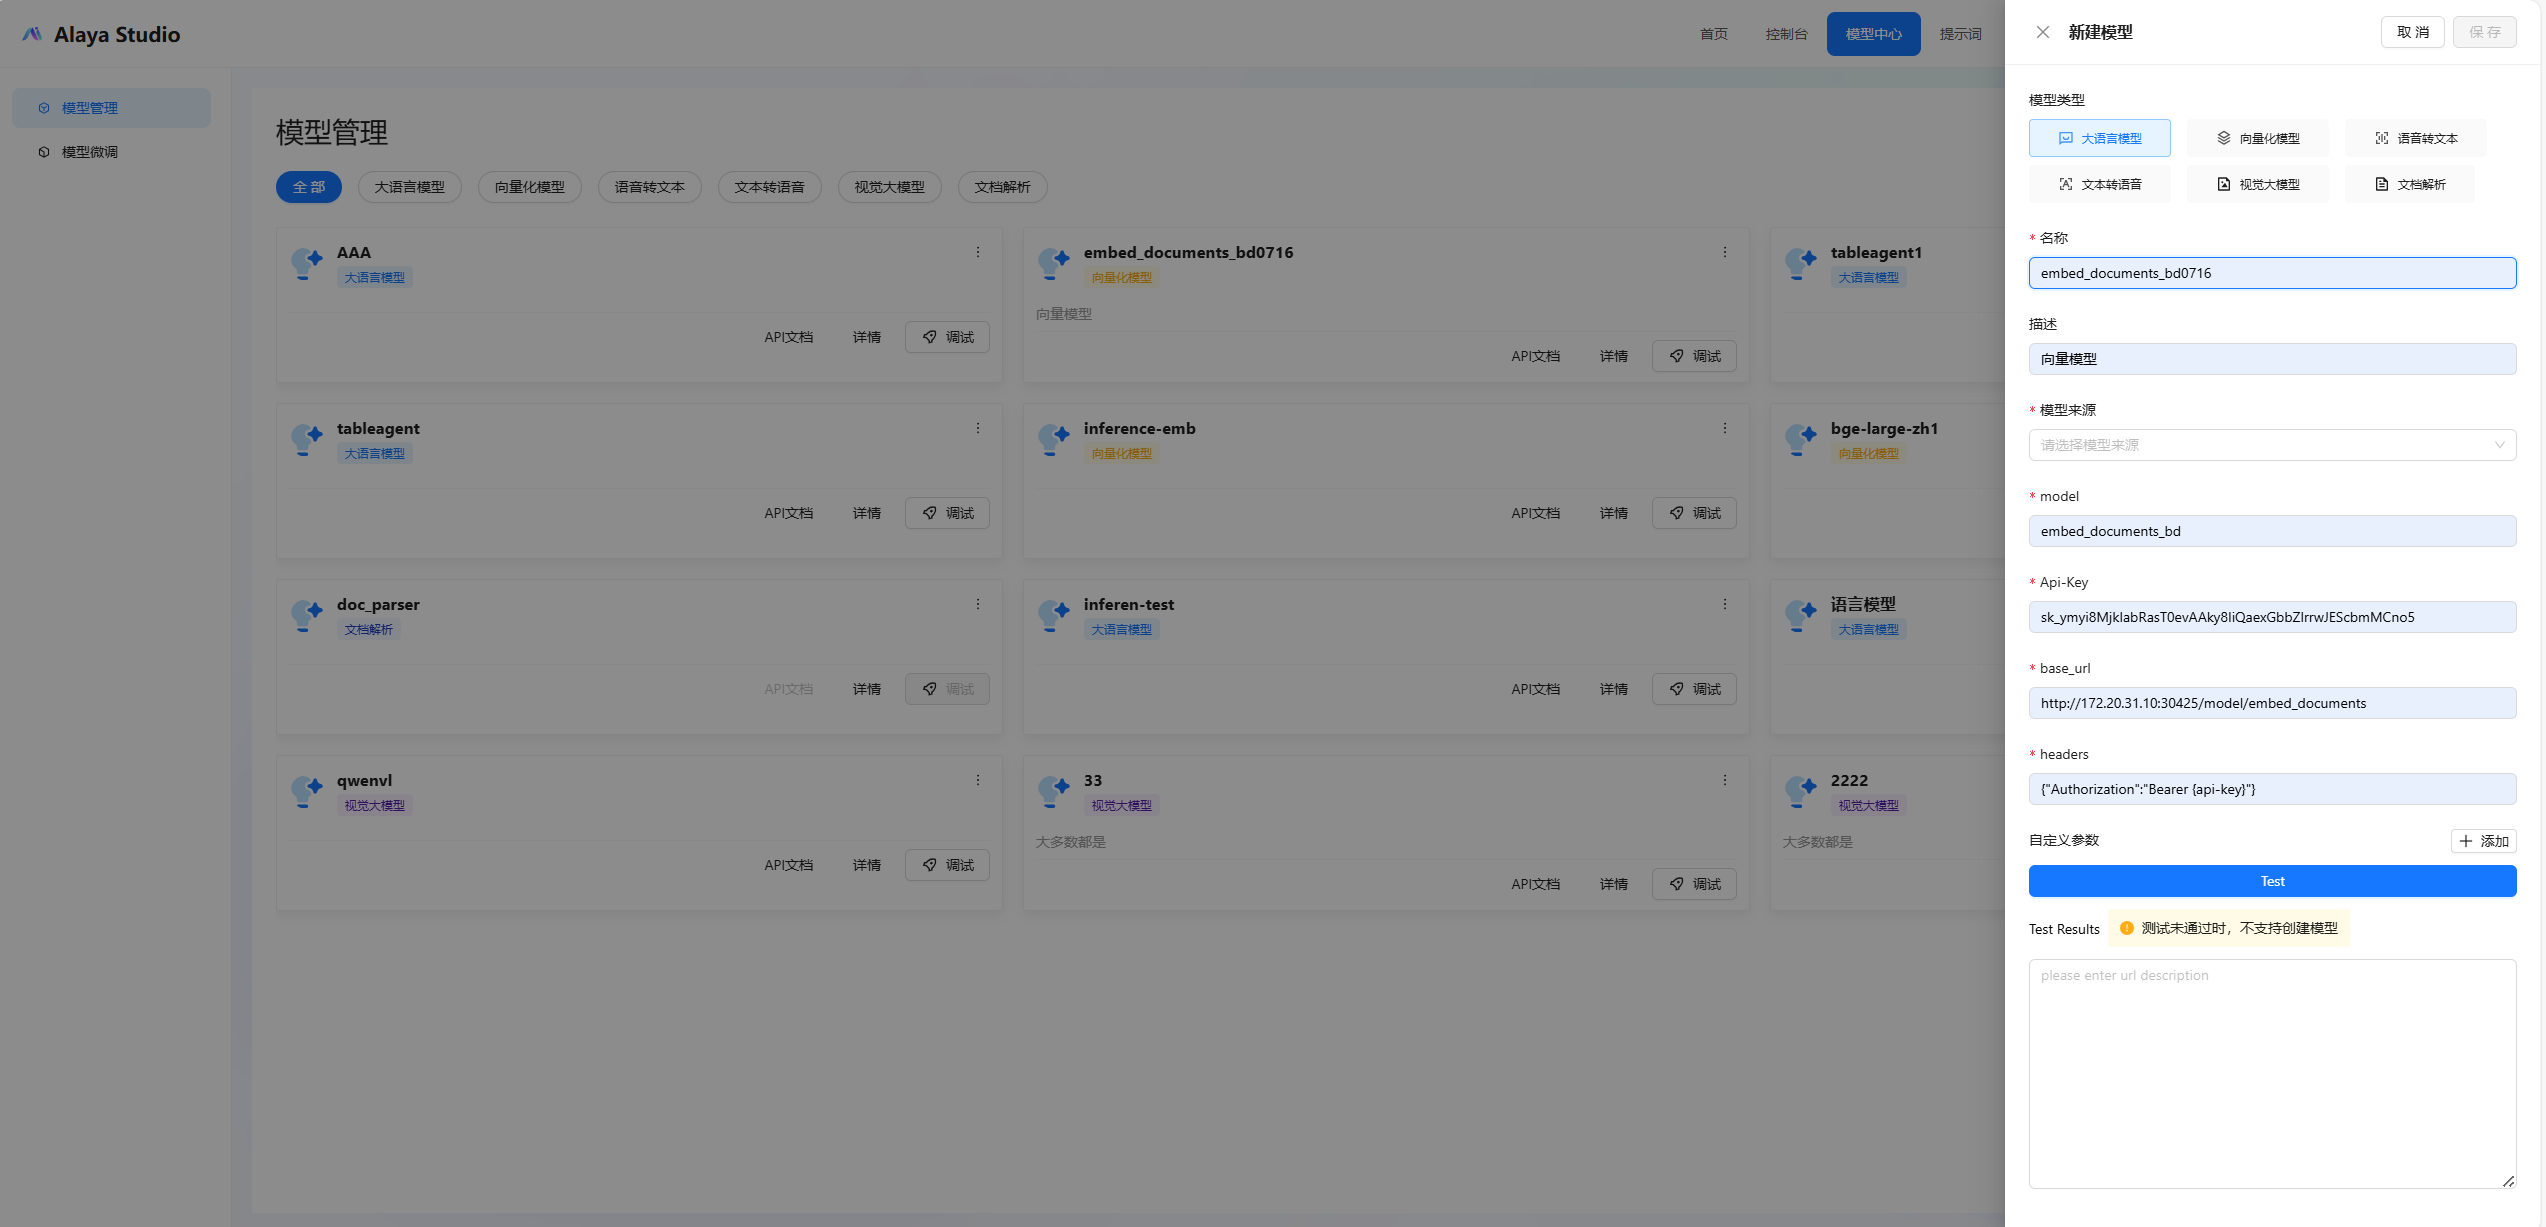The width and height of the screenshot is (2546, 1227).
Task: Click 添加 to add custom parameter
Action: tap(2483, 841)
